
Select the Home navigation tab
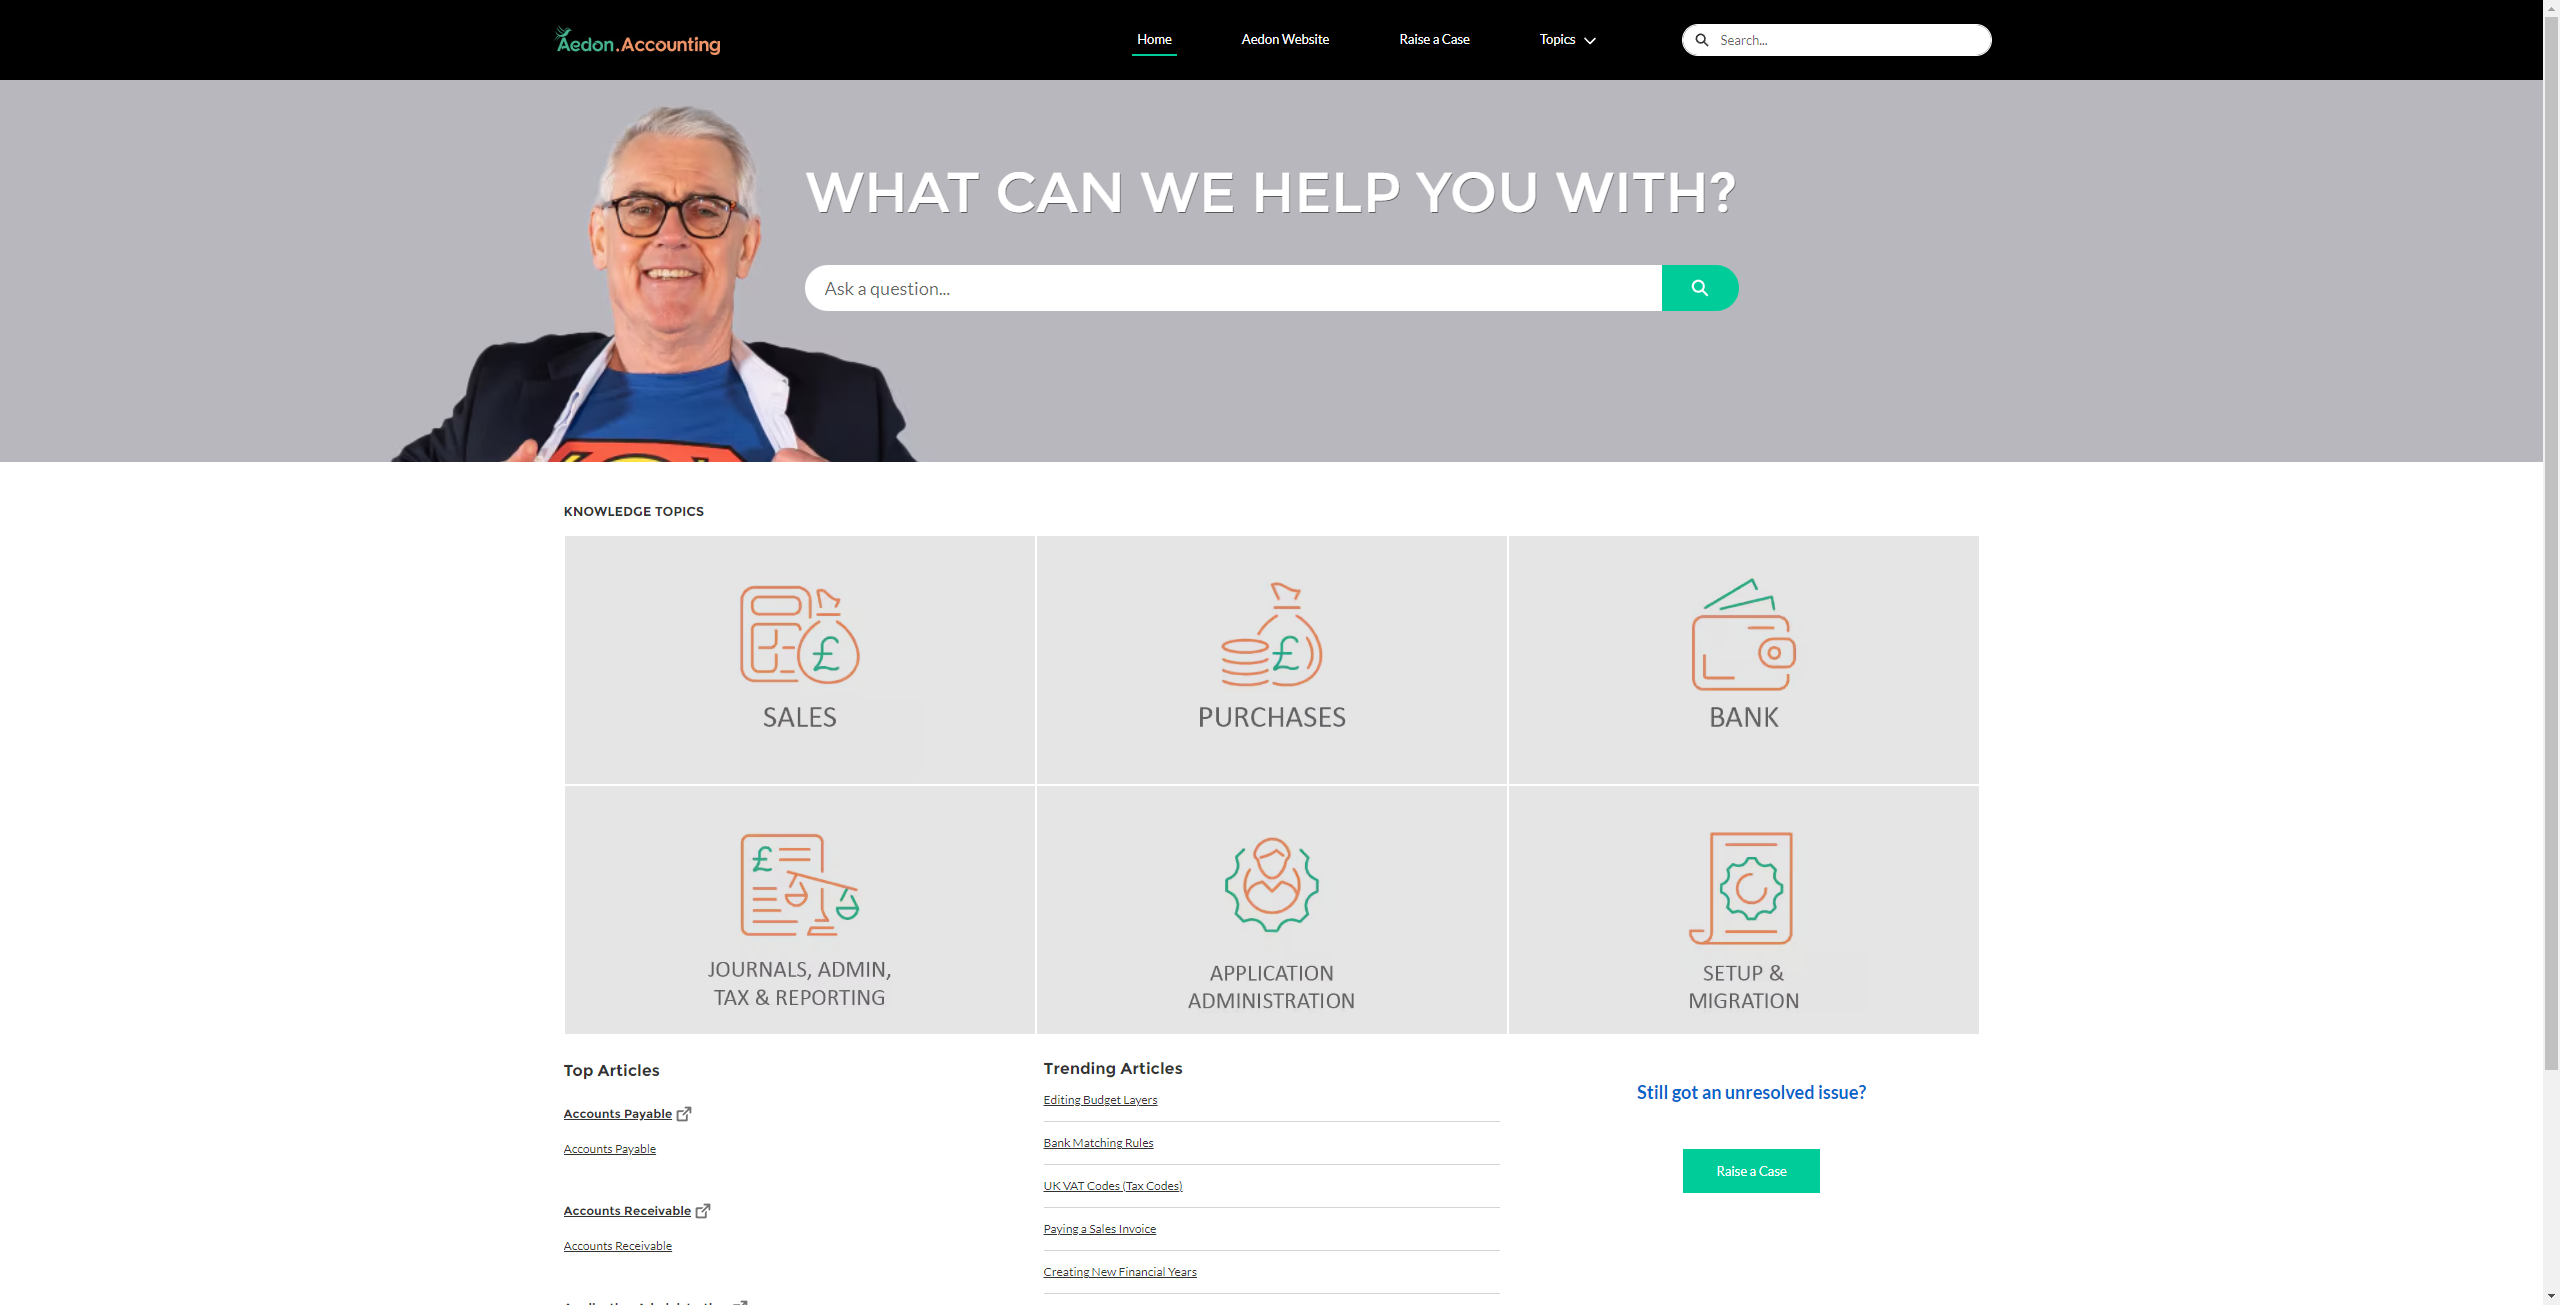[1155, 37]
